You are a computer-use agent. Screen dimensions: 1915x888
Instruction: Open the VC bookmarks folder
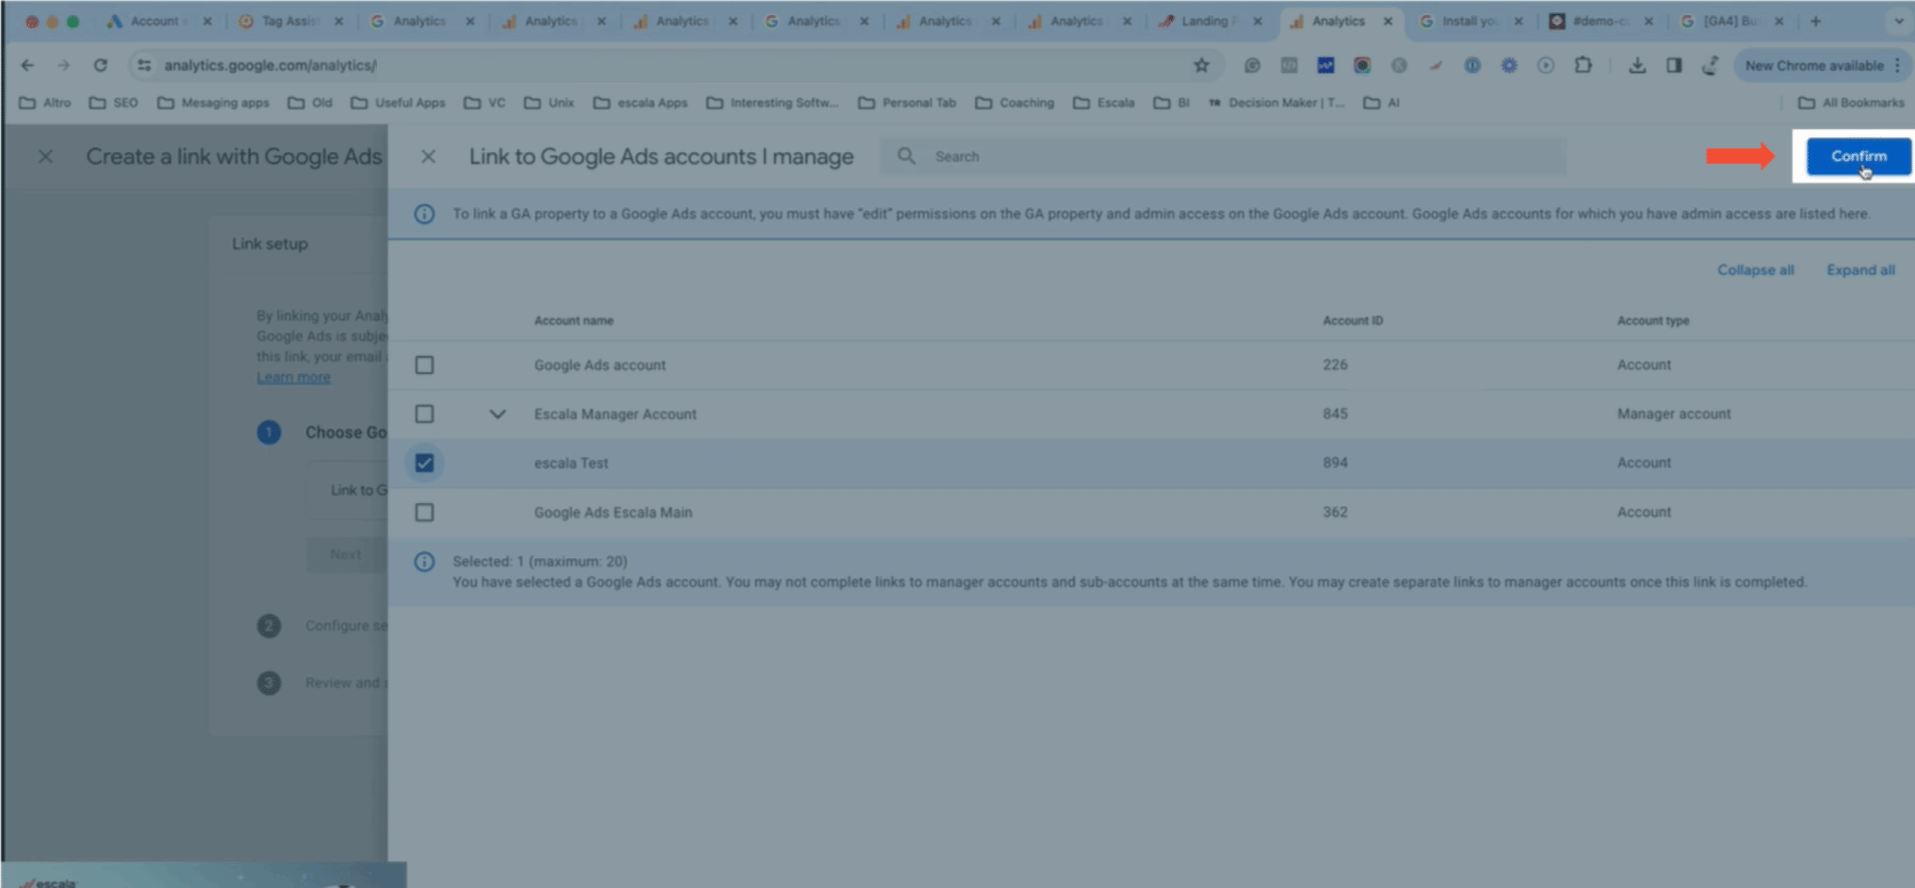coord(485,102)
